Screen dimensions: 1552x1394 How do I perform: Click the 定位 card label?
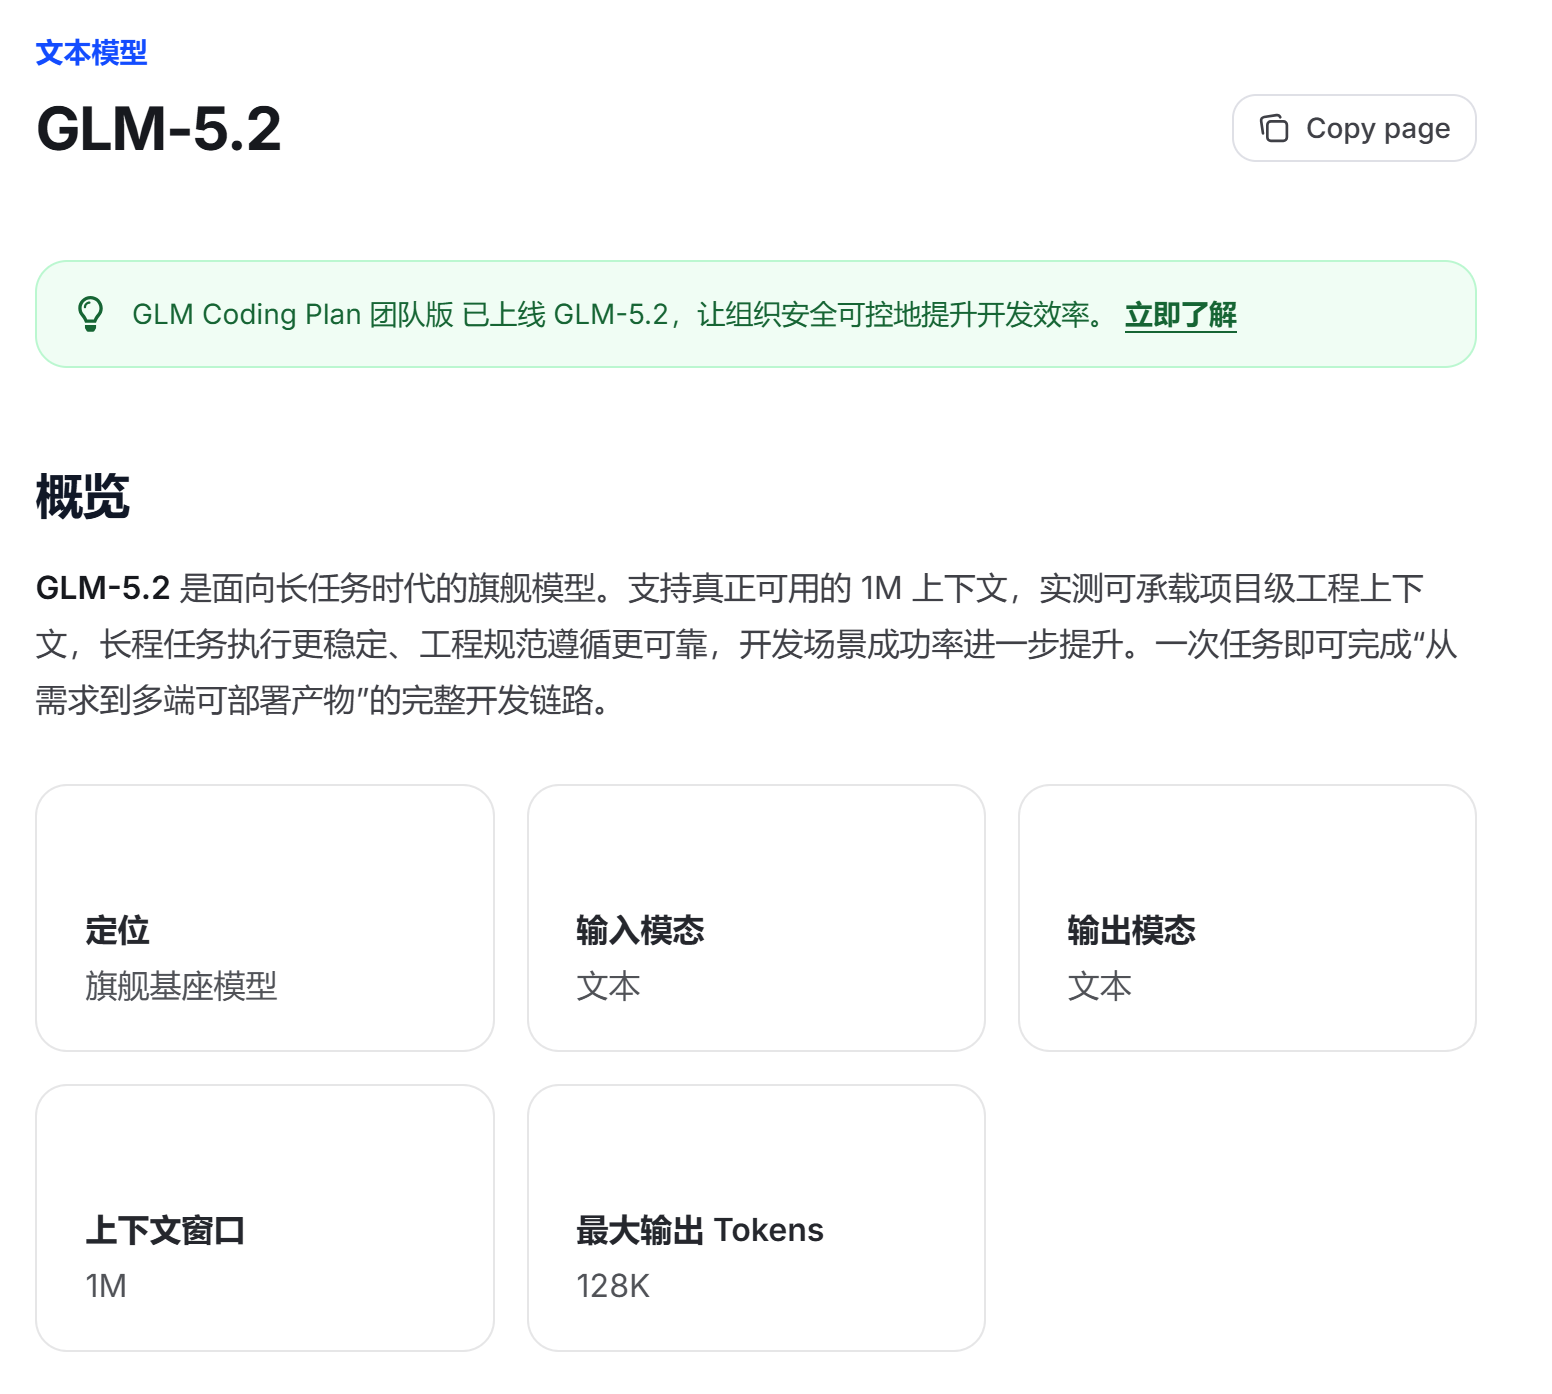[x=117, y=930]
